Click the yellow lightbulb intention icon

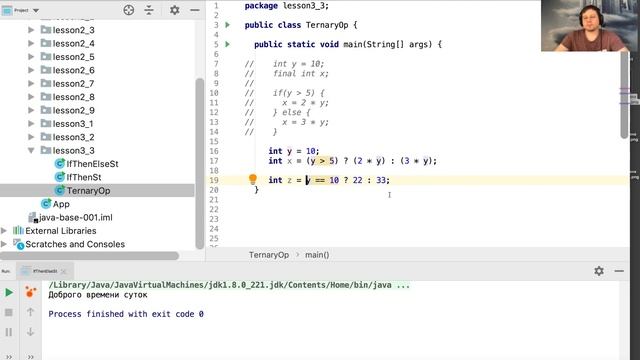tap(253, 179)
